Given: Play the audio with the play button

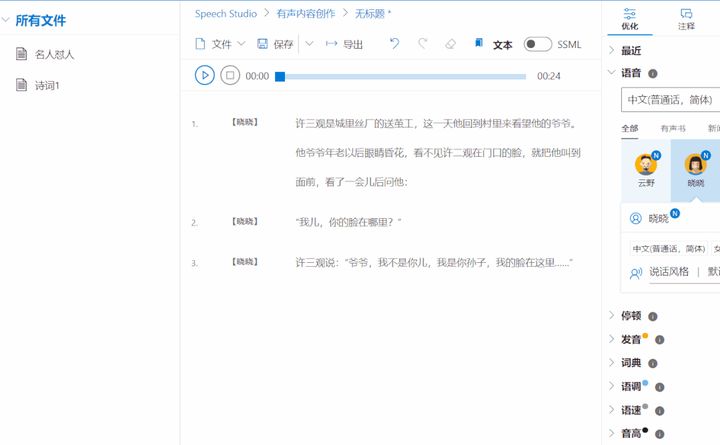Looking at the screenshot, I should click(x=204, y=75).
